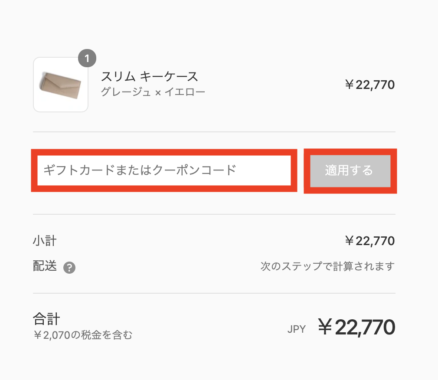
Task: Click the 小計 label
Action: click(x=45, y=241)
